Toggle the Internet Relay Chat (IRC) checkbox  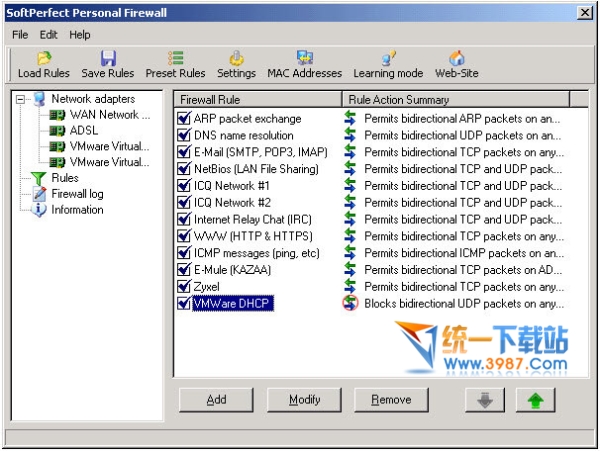pos(184,219)
